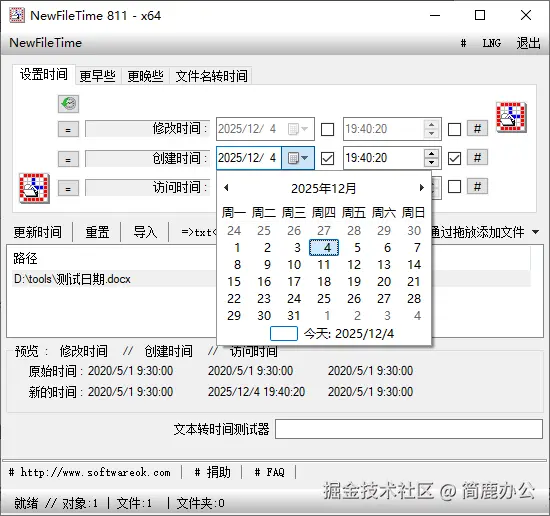The height and width of the screenshot is (516, 550).
Task: Select day 25 in December calendar
Action: (x=324, y=299)
